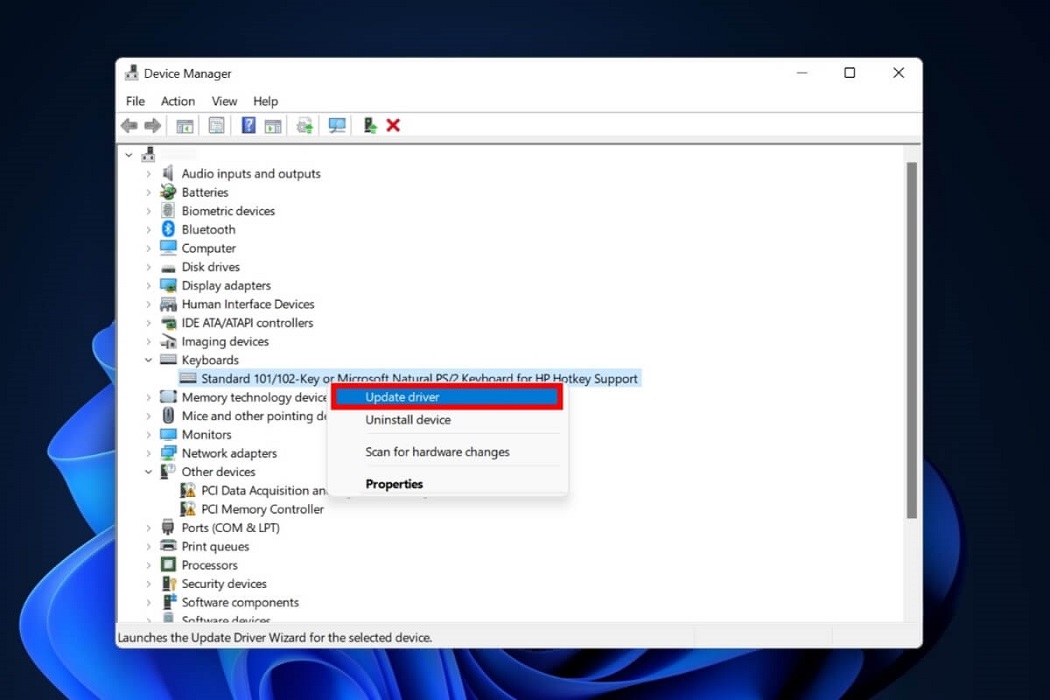Expand the Display adapters category
This screenshot has width=1050, height=700.
[147, 285]
